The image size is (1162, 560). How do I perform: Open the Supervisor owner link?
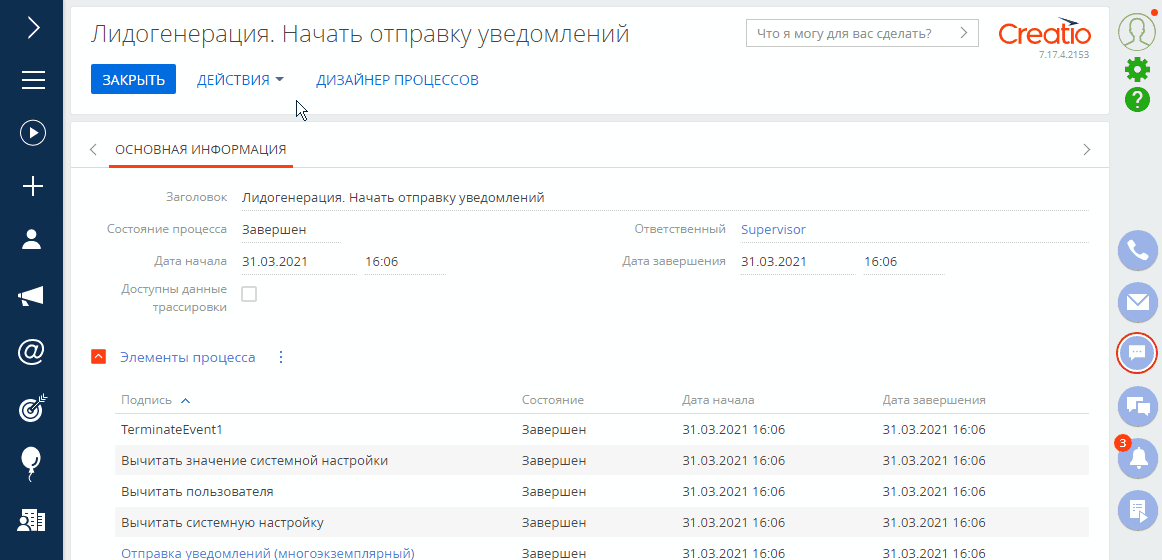coord(773,230)
